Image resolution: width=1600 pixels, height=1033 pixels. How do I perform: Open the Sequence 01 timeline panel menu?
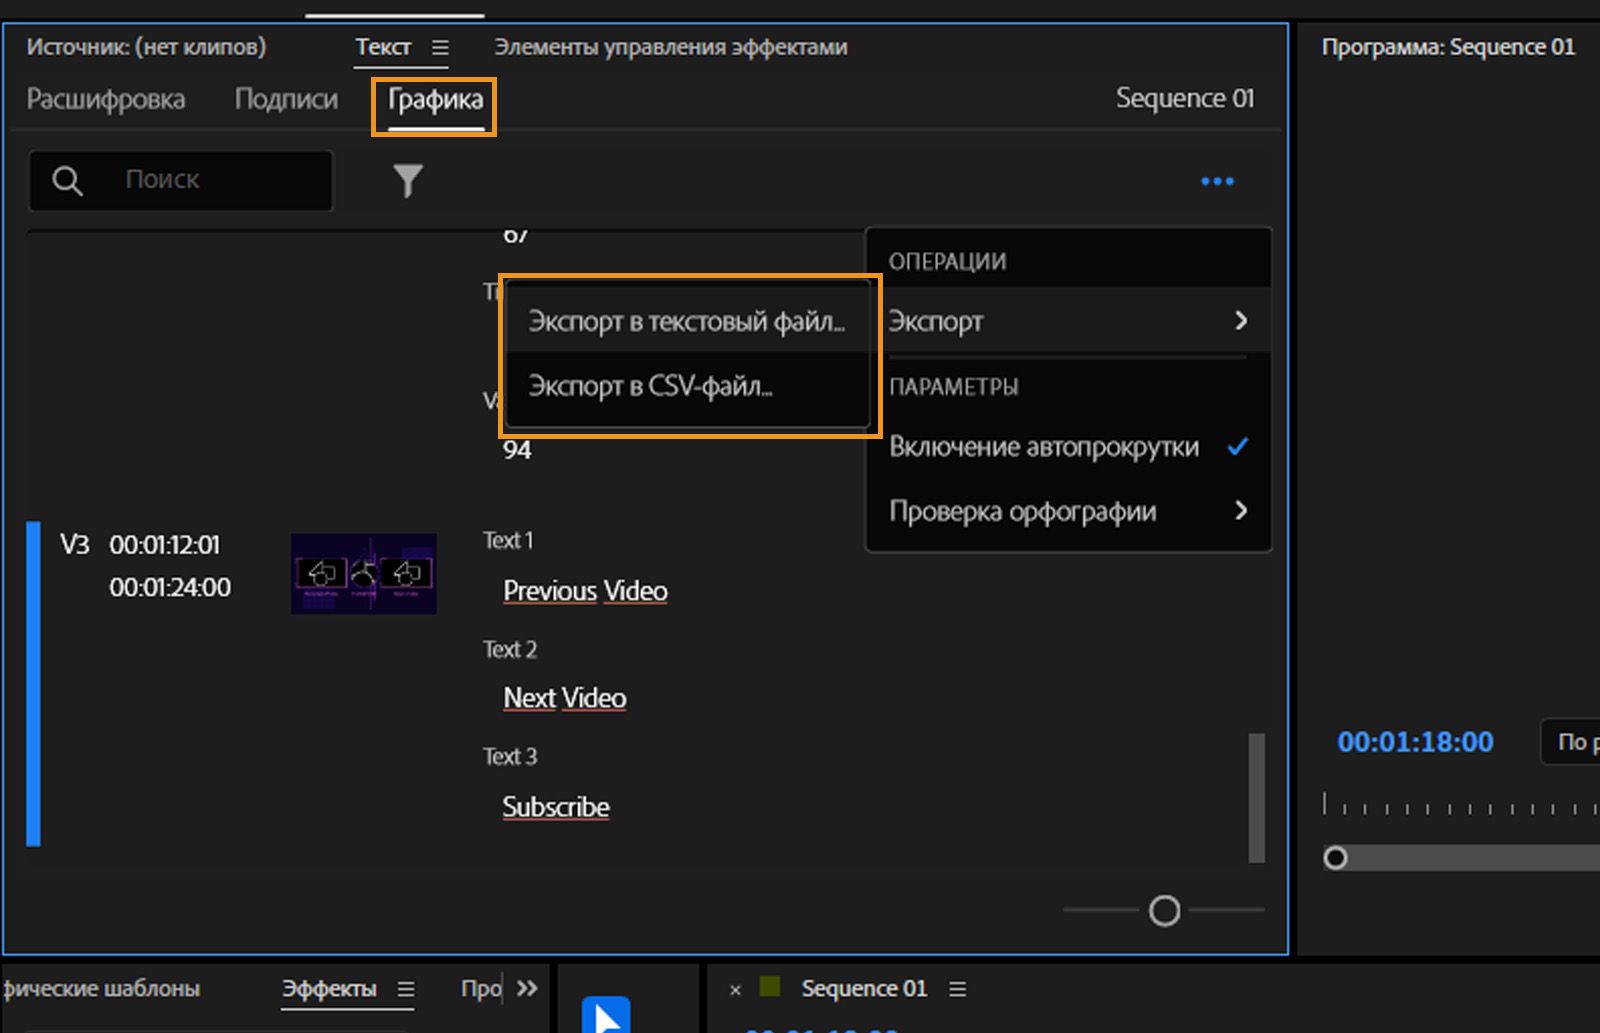point(957,989)
